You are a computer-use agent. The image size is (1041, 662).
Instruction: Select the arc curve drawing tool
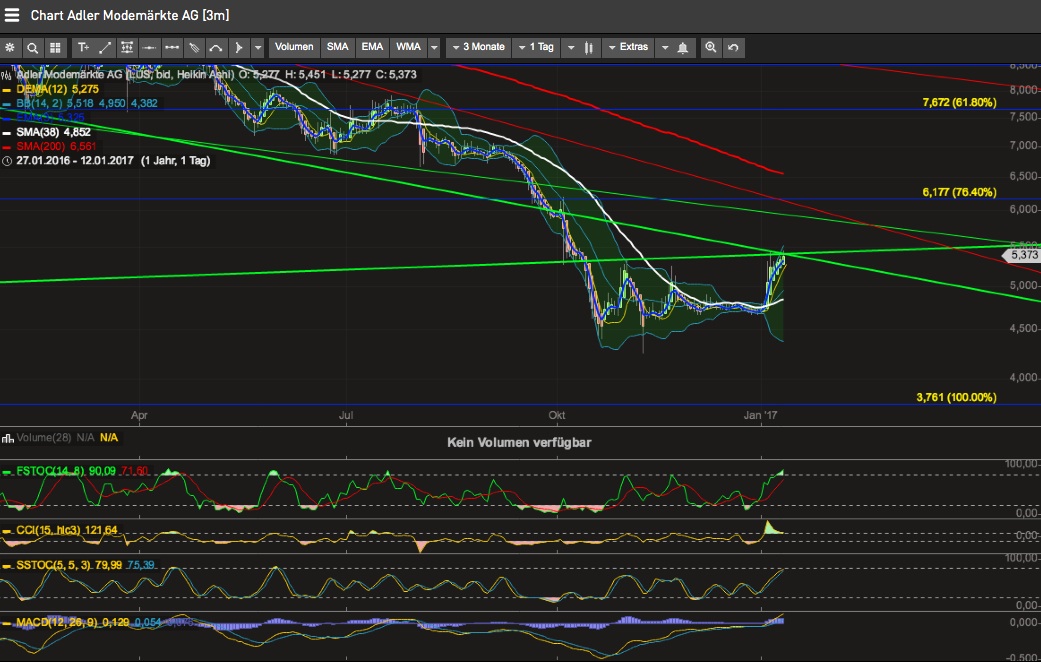coord(215,47)
